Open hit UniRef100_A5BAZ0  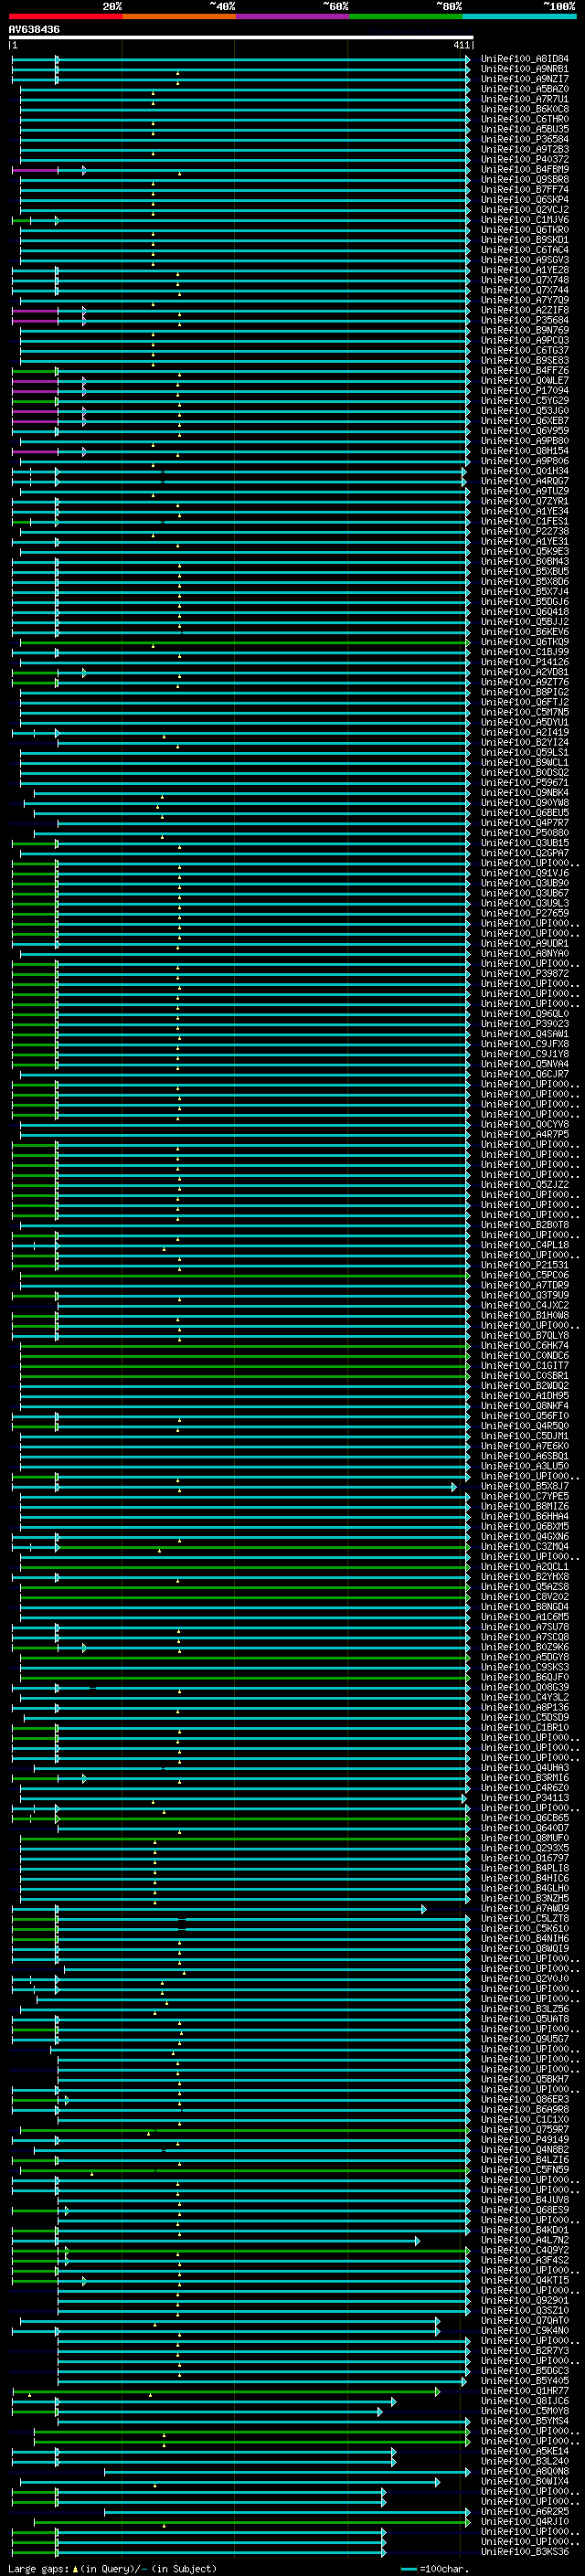(x=525, y=89)
